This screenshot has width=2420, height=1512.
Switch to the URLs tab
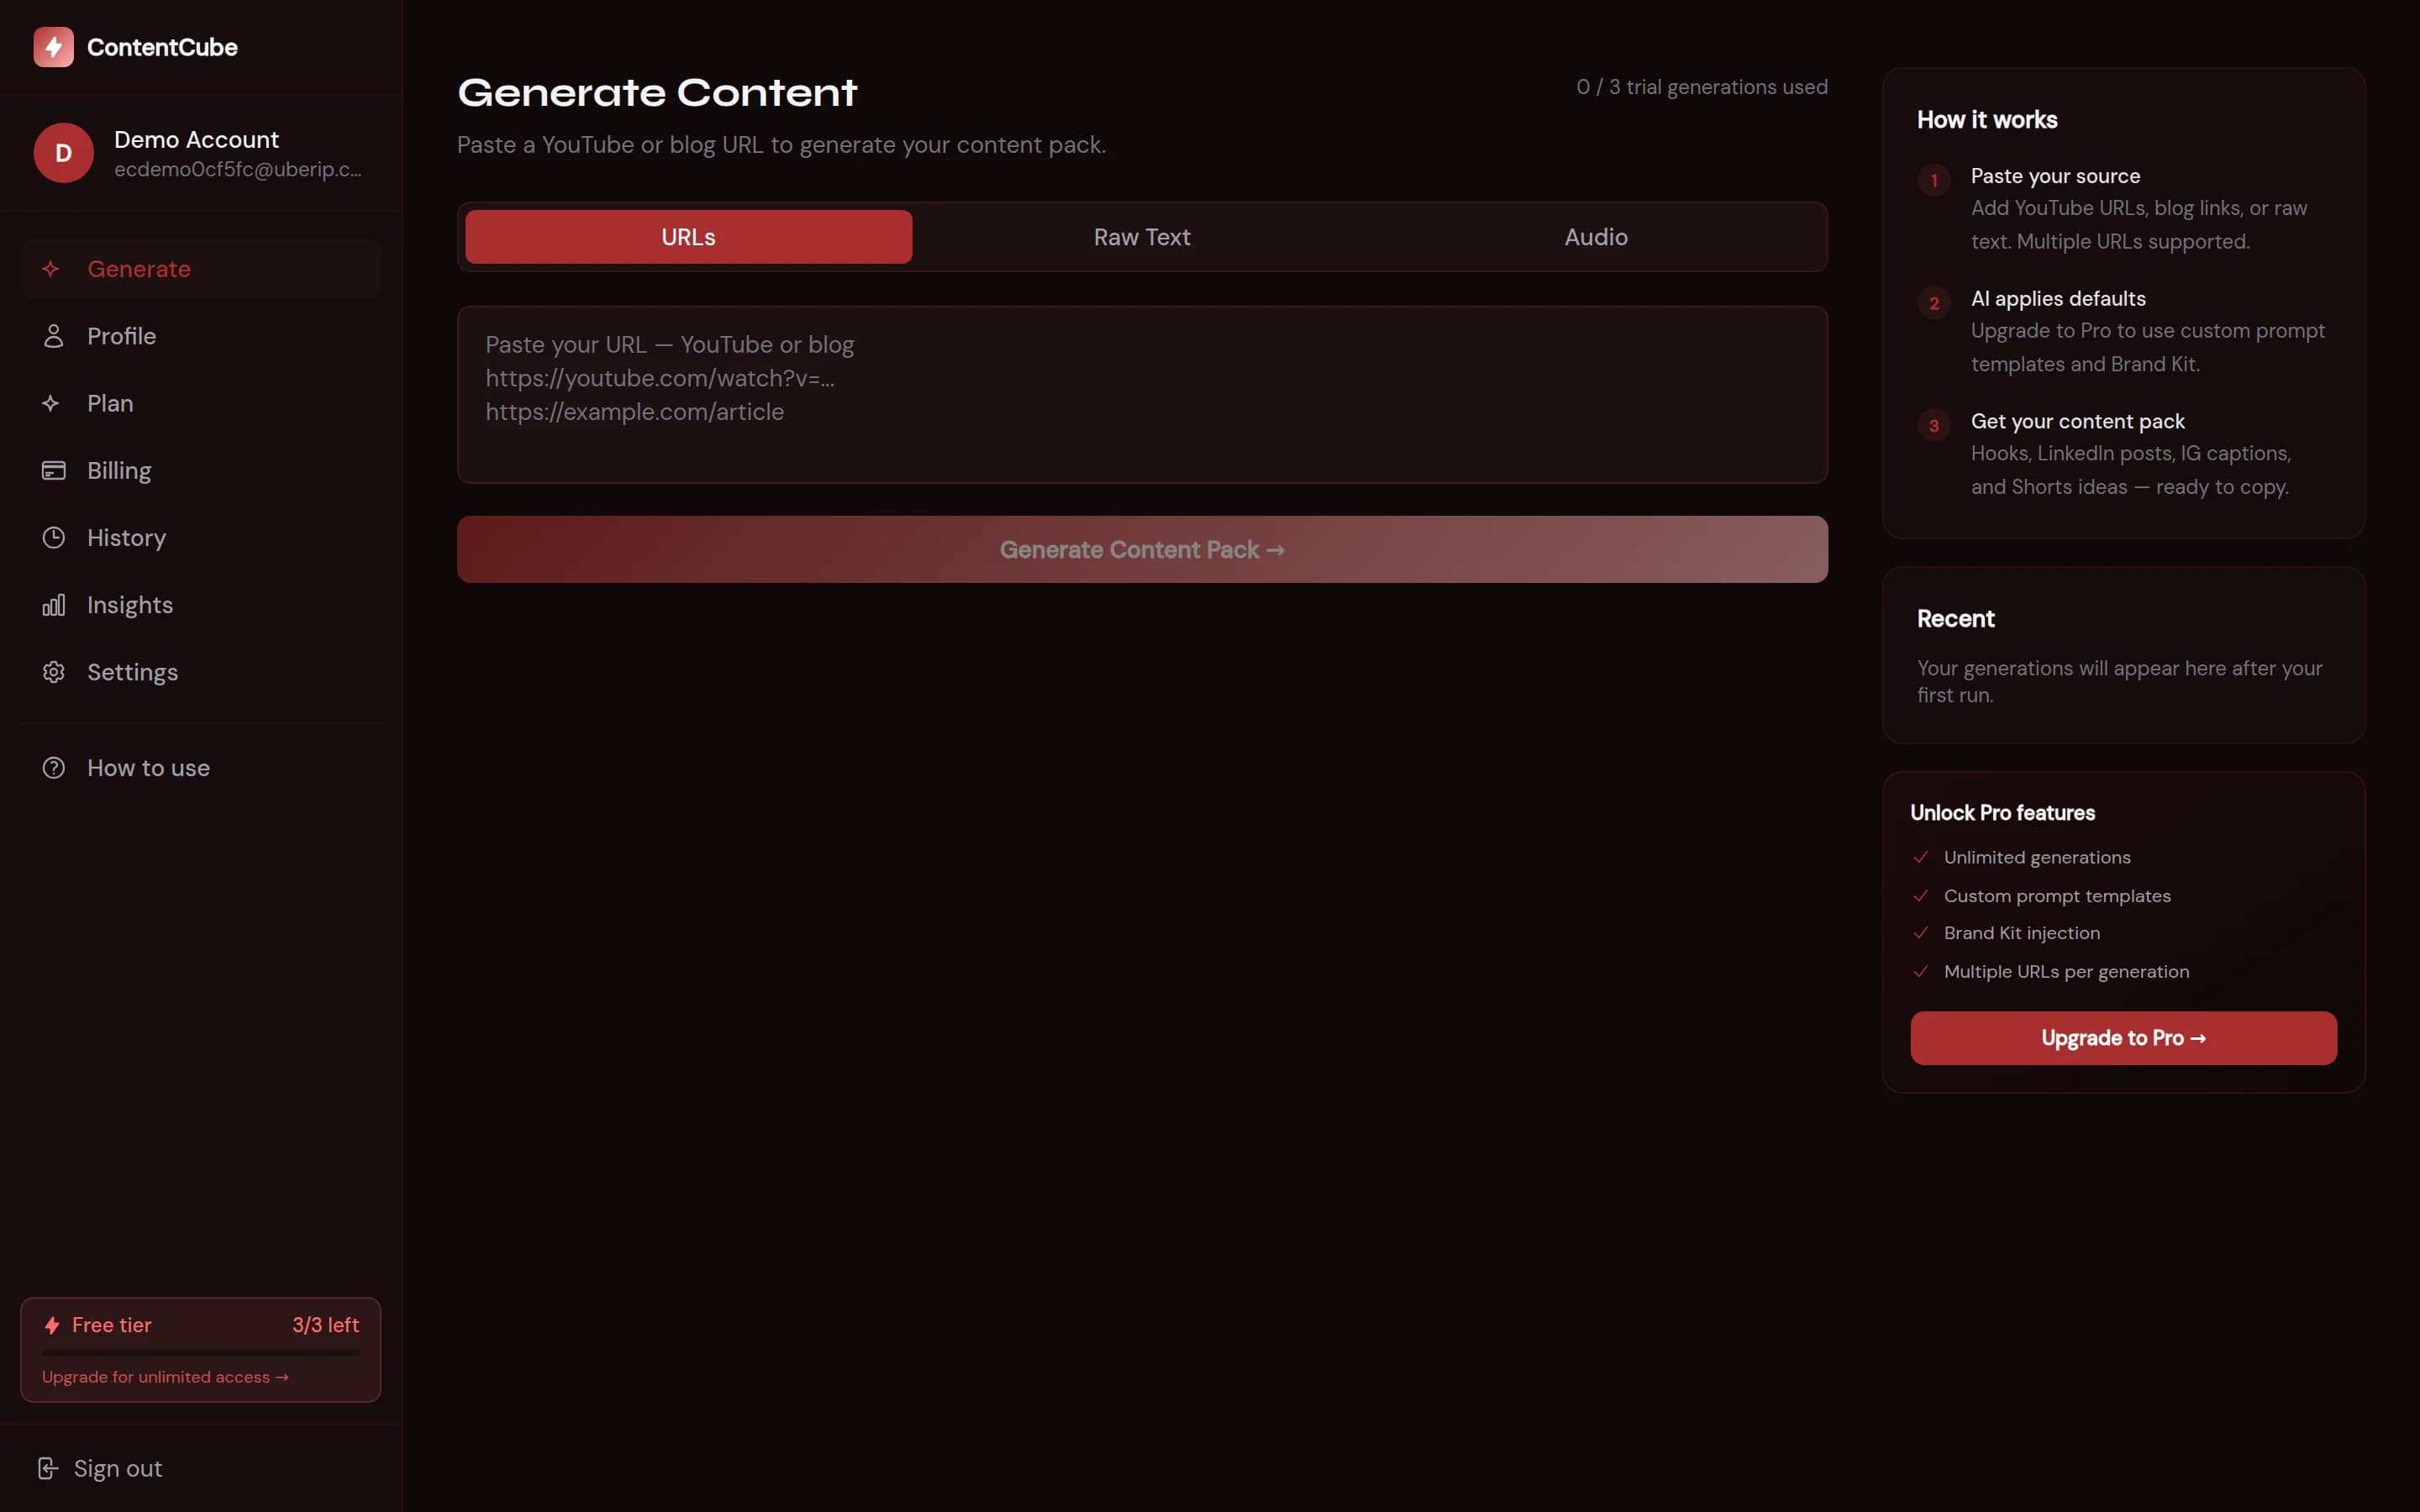click(688, 237)
